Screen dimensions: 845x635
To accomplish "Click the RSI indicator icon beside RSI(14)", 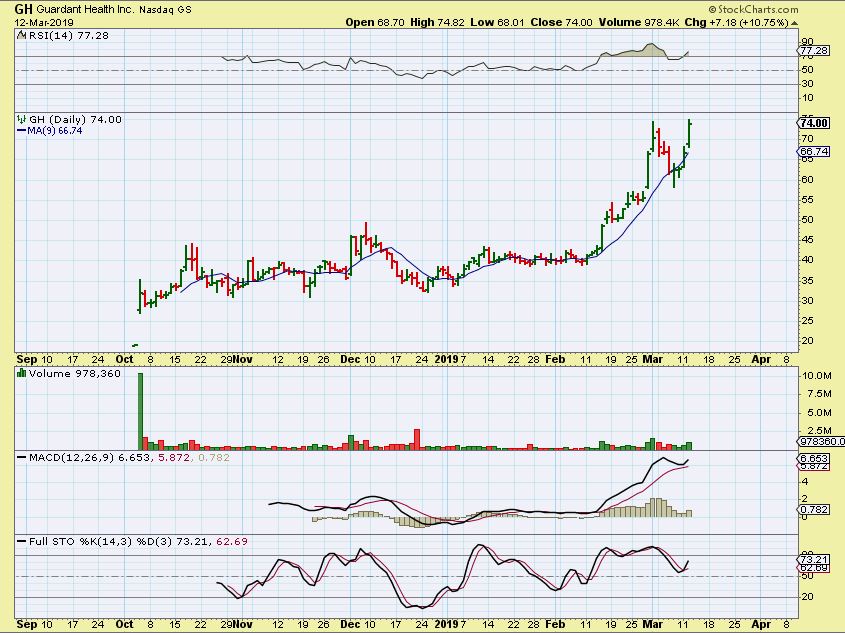I will 21,35.
